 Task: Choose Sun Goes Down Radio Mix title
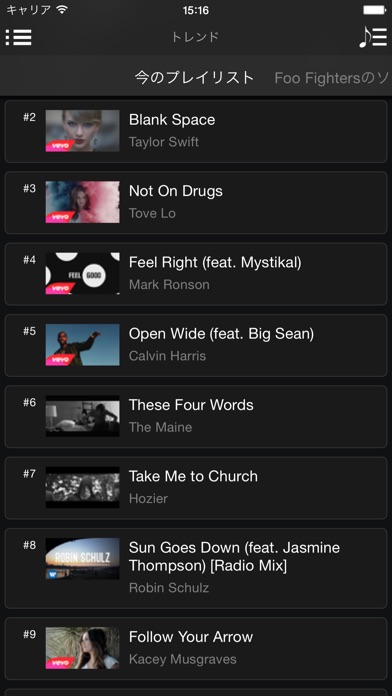pos(234,557)
